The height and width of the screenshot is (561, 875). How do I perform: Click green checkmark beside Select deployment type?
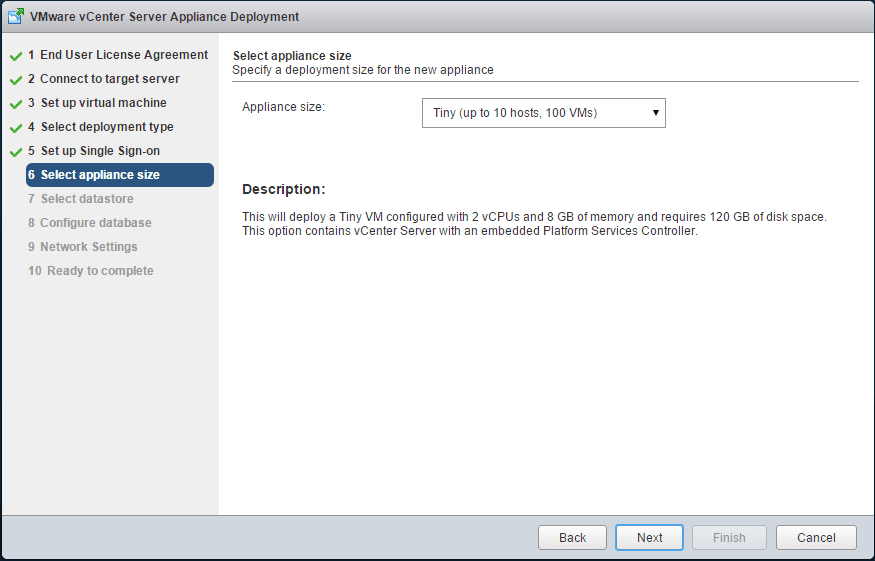pos(16,128)
